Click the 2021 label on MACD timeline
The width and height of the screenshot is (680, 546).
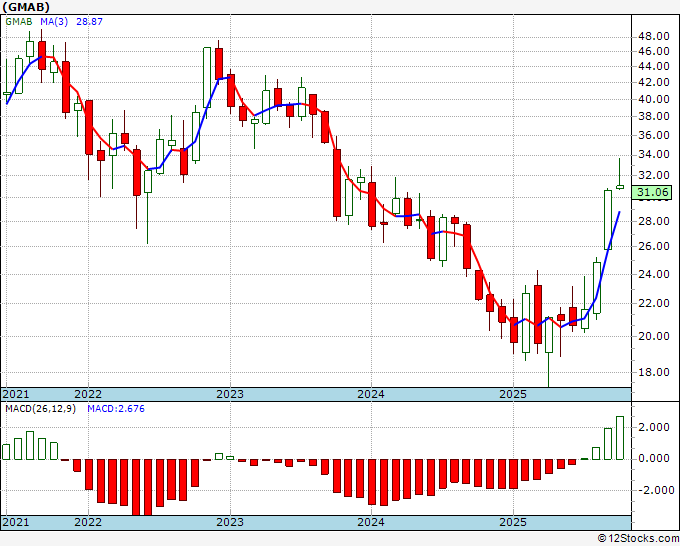16,522
